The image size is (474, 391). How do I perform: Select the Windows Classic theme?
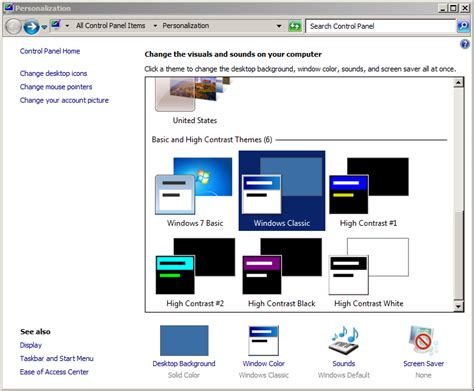282,191
